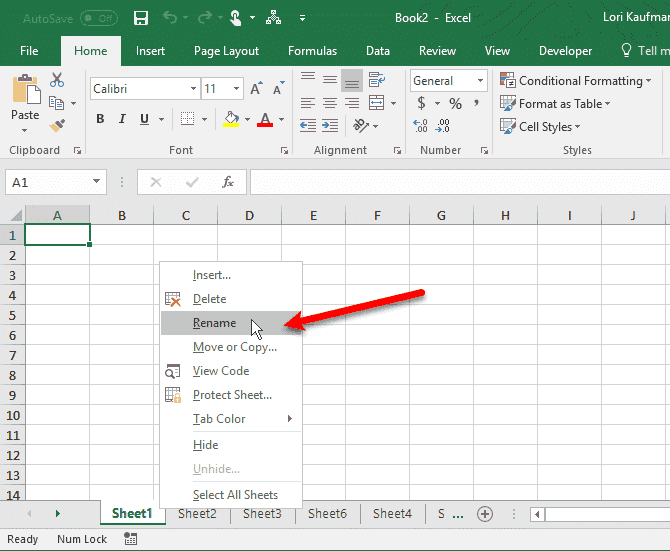Viewport: 670px width, 551px height.
Task: Switch to the Page Layout ribbon tab
Action: pyautogui.click(x=226, y=51)
